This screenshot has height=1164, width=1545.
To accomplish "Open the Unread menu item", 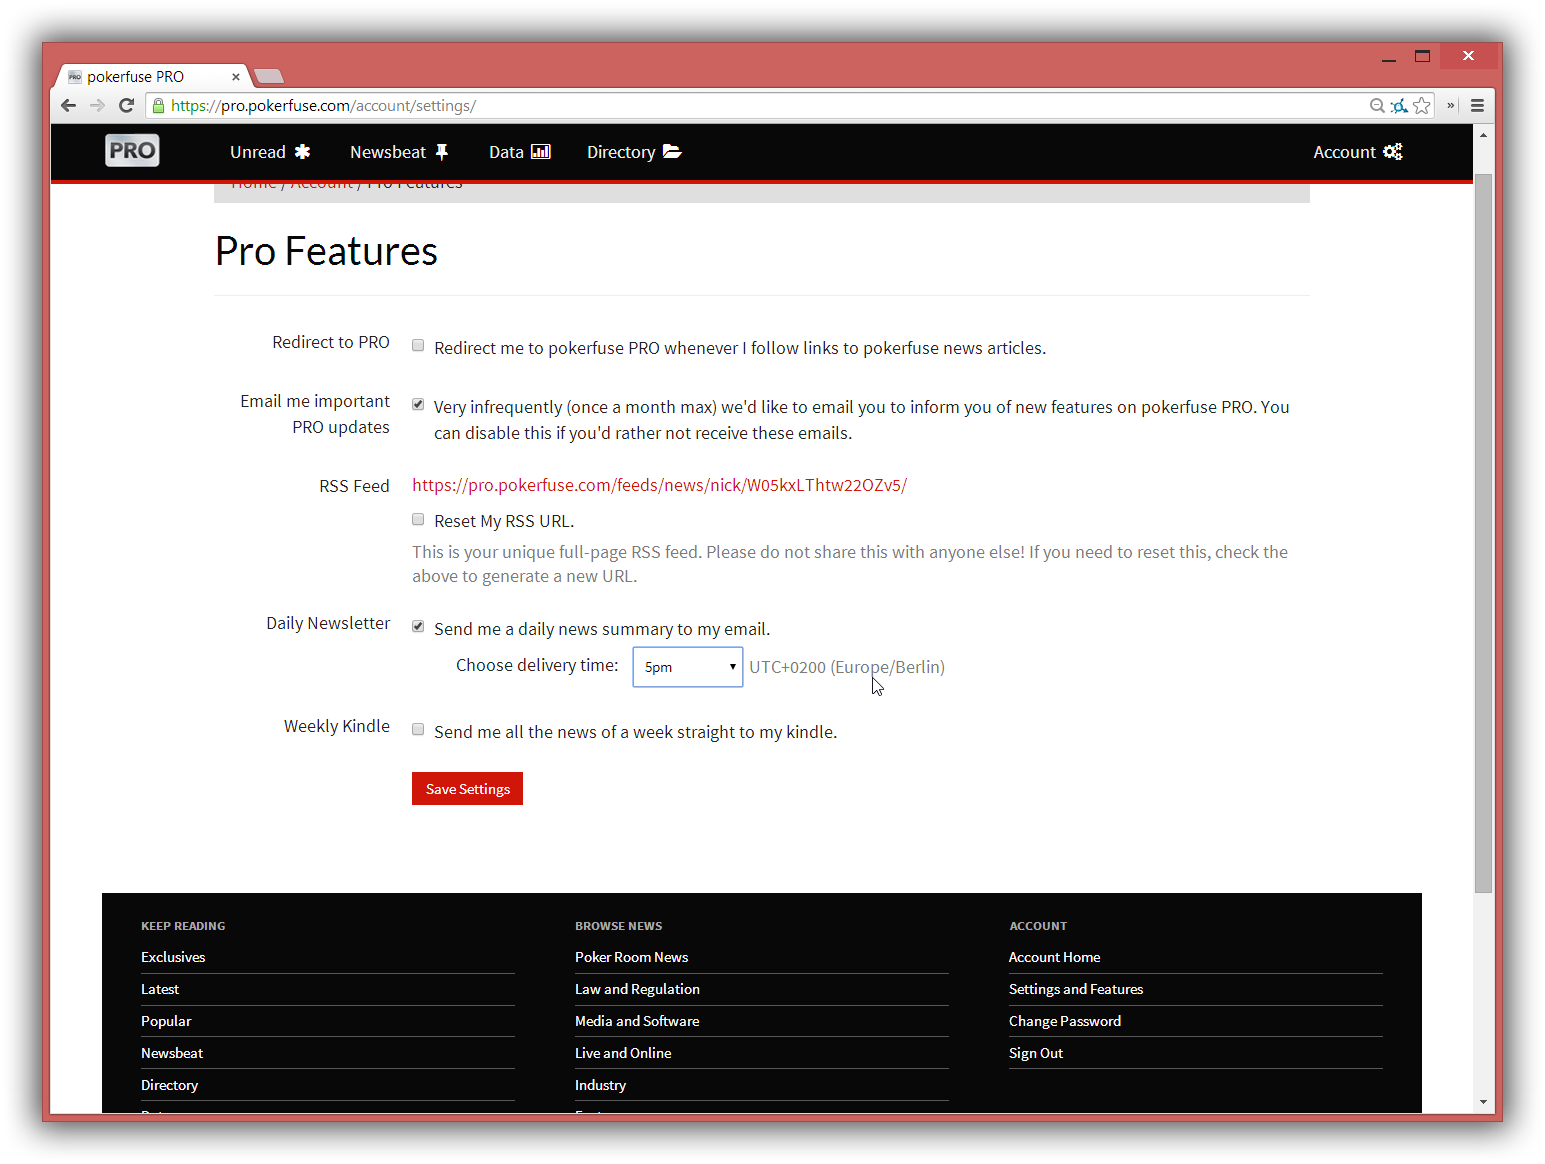I will click(x=270, y=152).
